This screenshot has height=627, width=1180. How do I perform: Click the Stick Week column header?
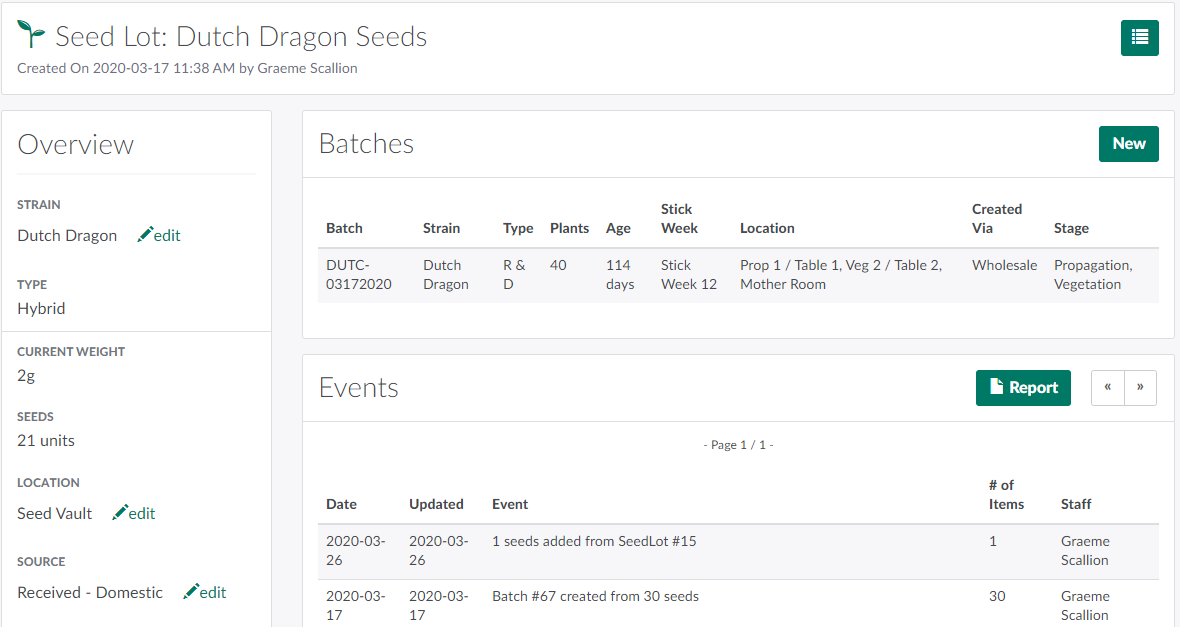pyautogui.click(x=677, y=219)
